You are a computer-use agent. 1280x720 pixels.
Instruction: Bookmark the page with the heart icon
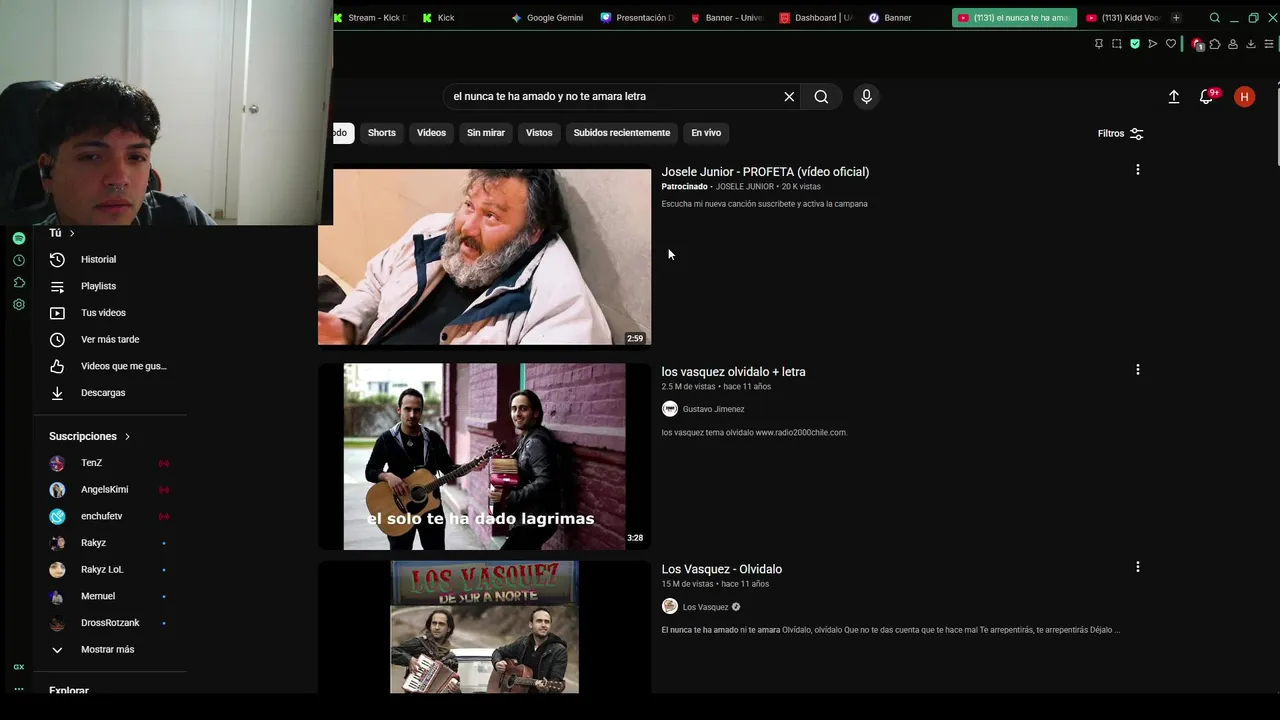(1171, 44)
